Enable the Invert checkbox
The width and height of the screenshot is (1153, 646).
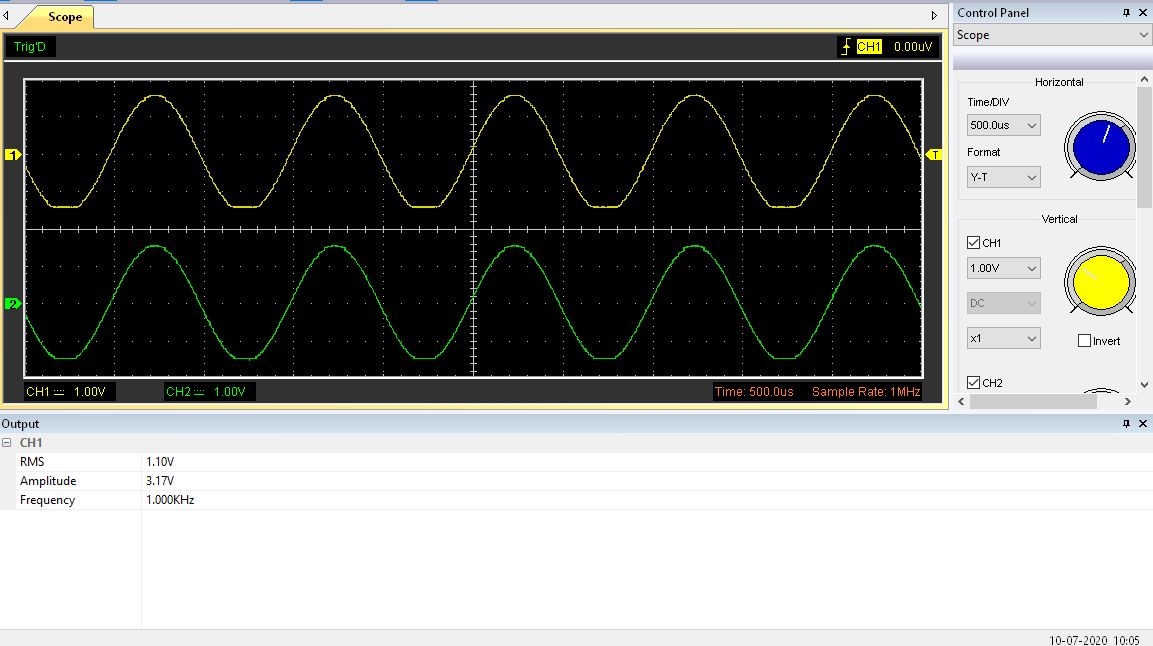1084,341
